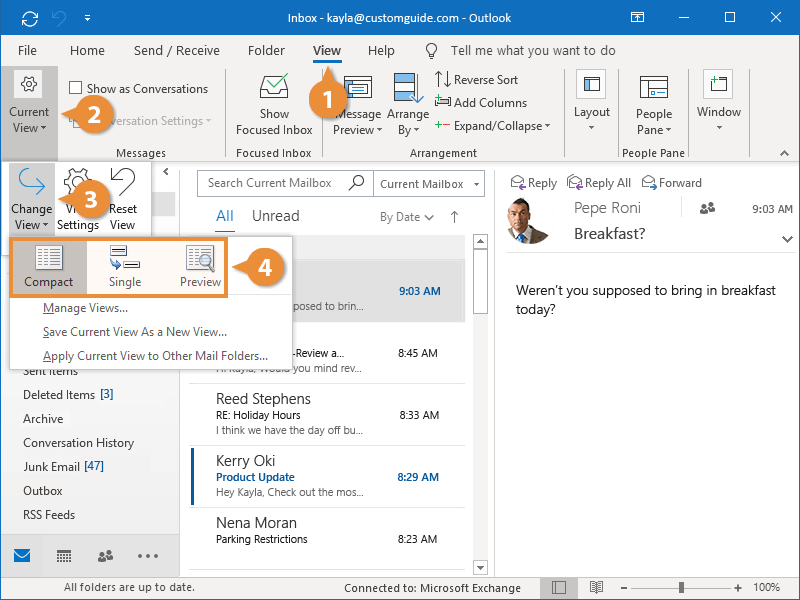Open the Expand/Collapse dropdown

(x=492, y=126)
